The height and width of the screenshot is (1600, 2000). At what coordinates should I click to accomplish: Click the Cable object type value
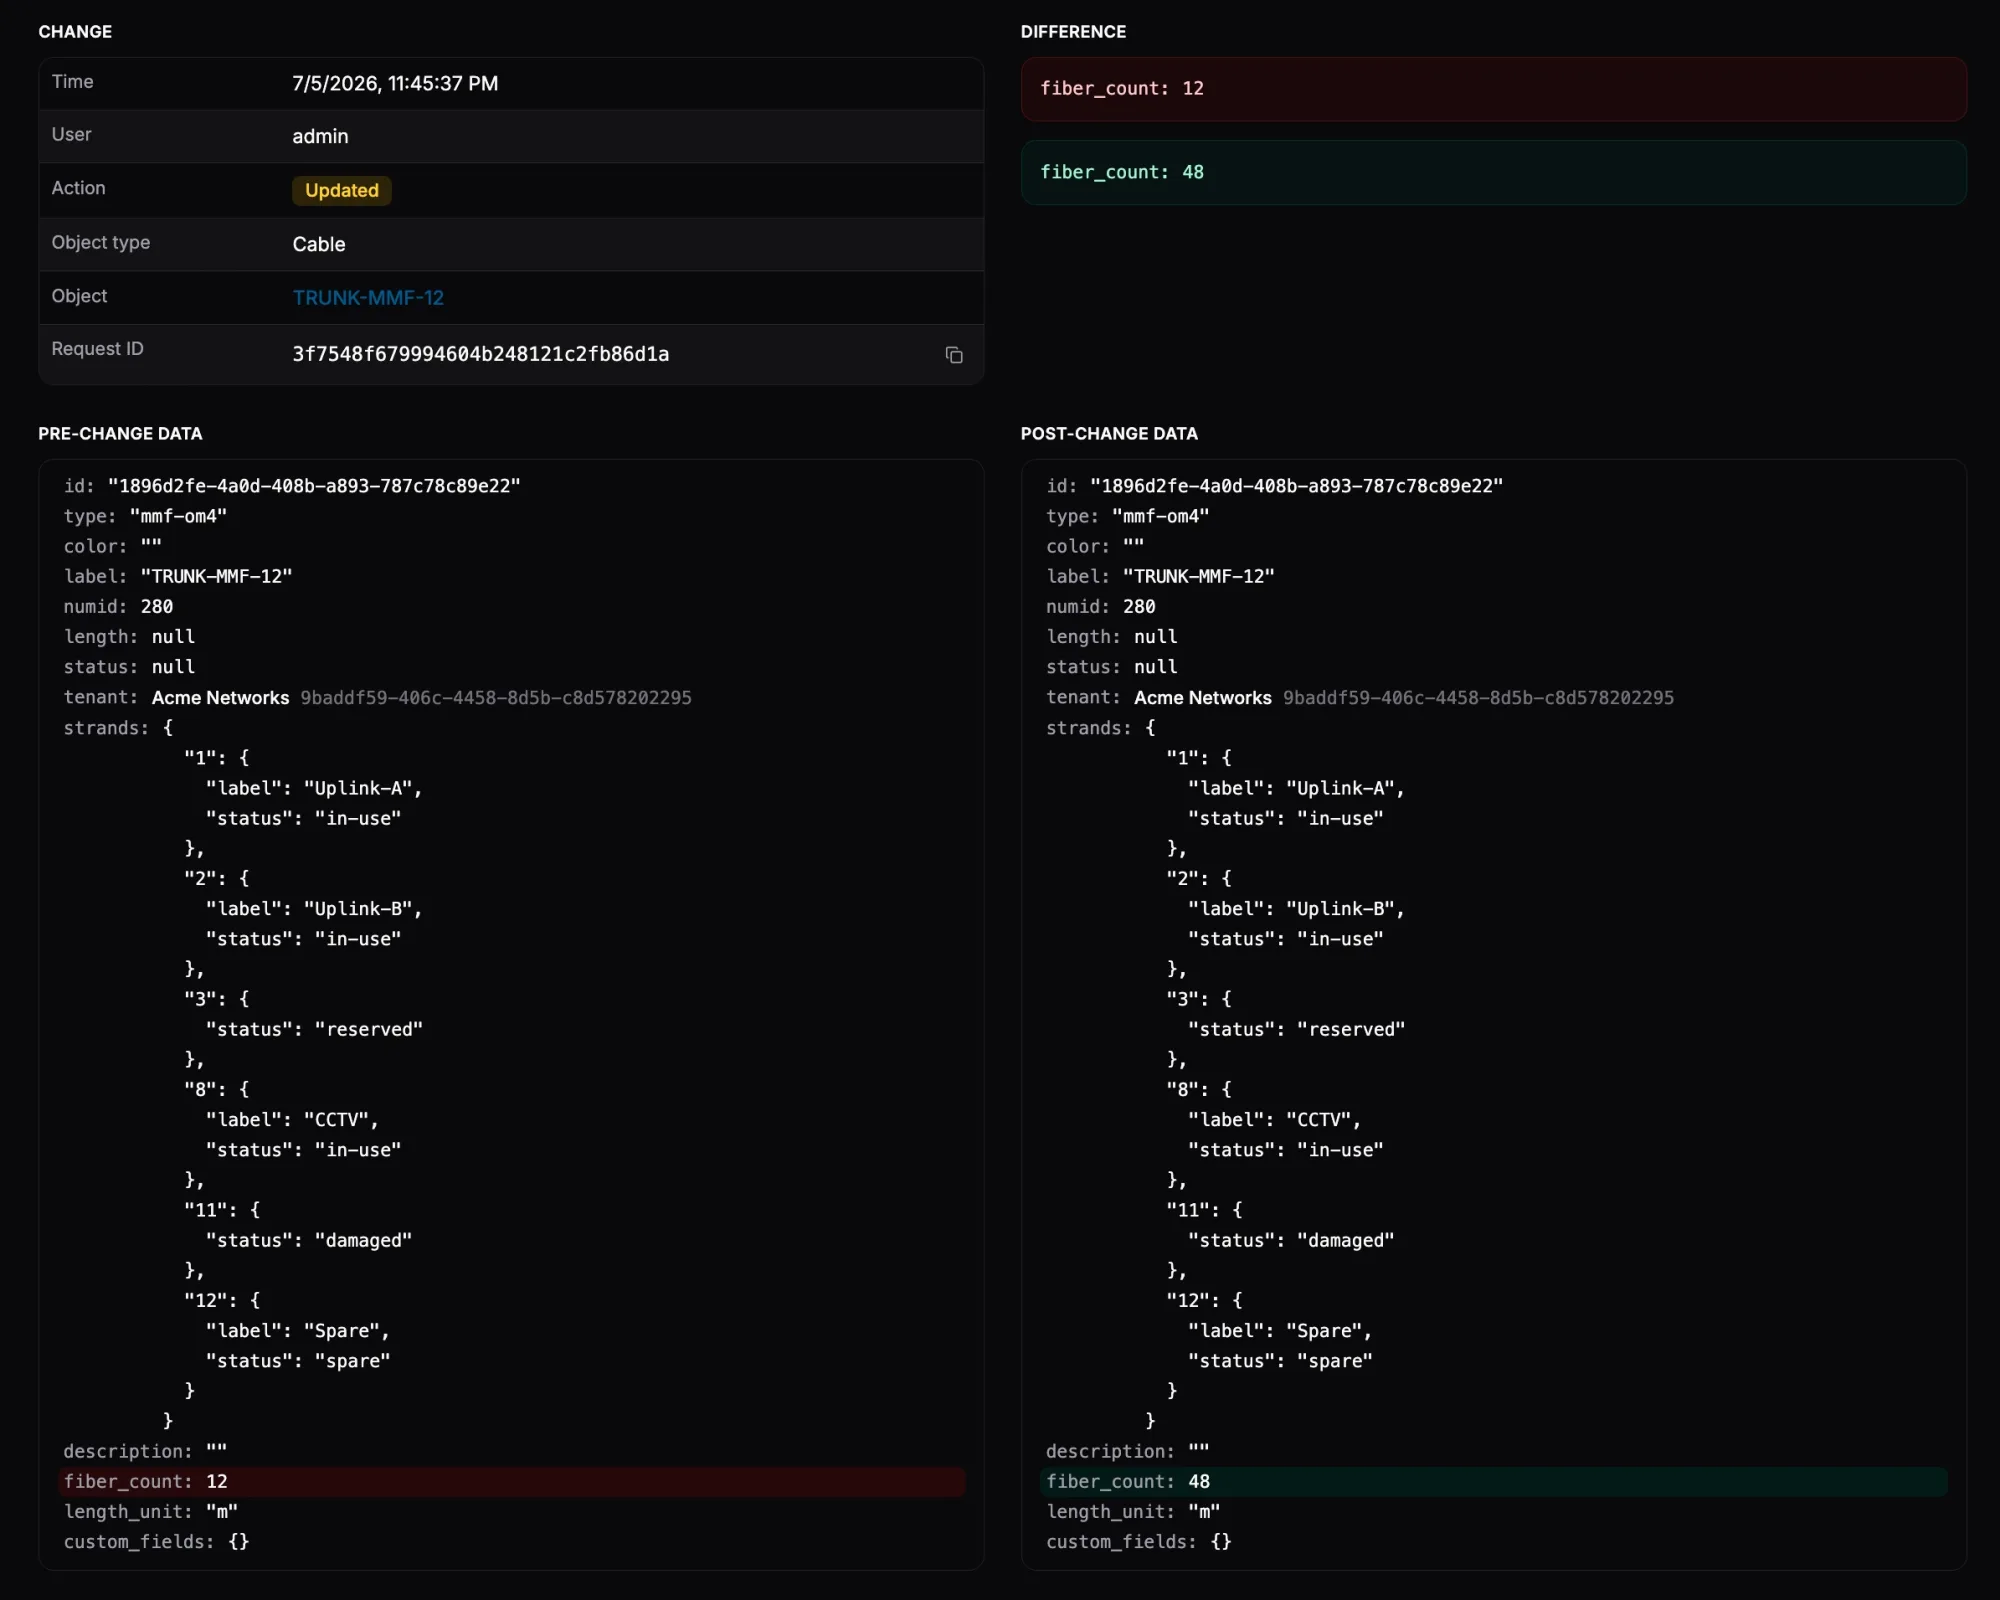[x=319, y=244]
